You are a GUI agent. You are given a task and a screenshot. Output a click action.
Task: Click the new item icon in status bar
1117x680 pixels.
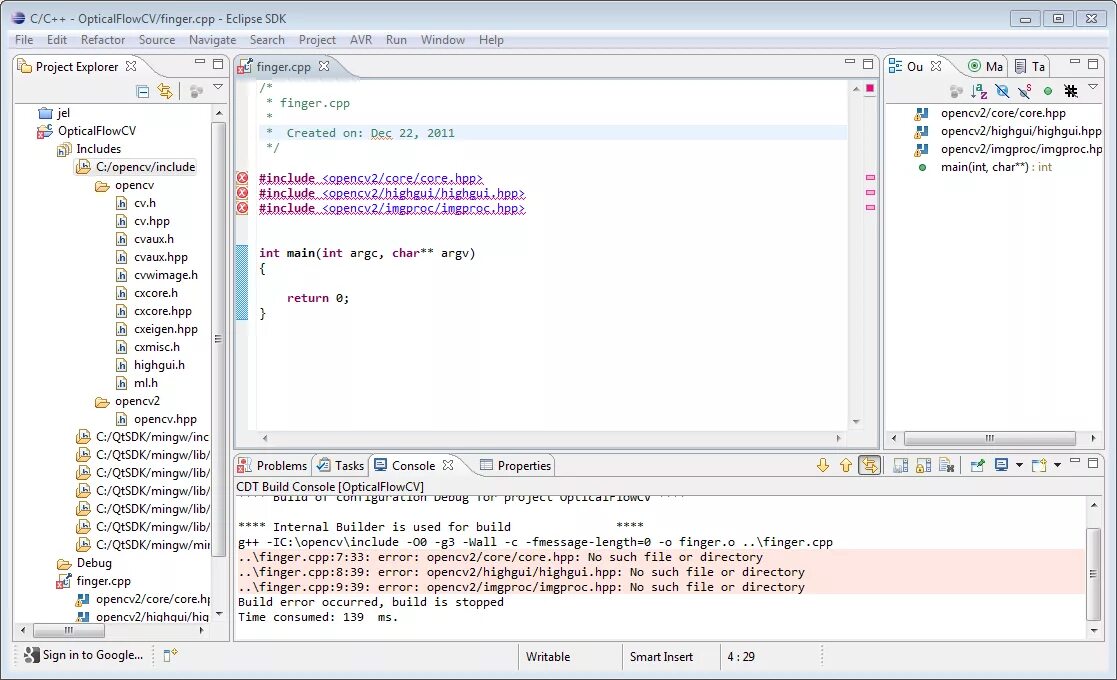(170, 655)
